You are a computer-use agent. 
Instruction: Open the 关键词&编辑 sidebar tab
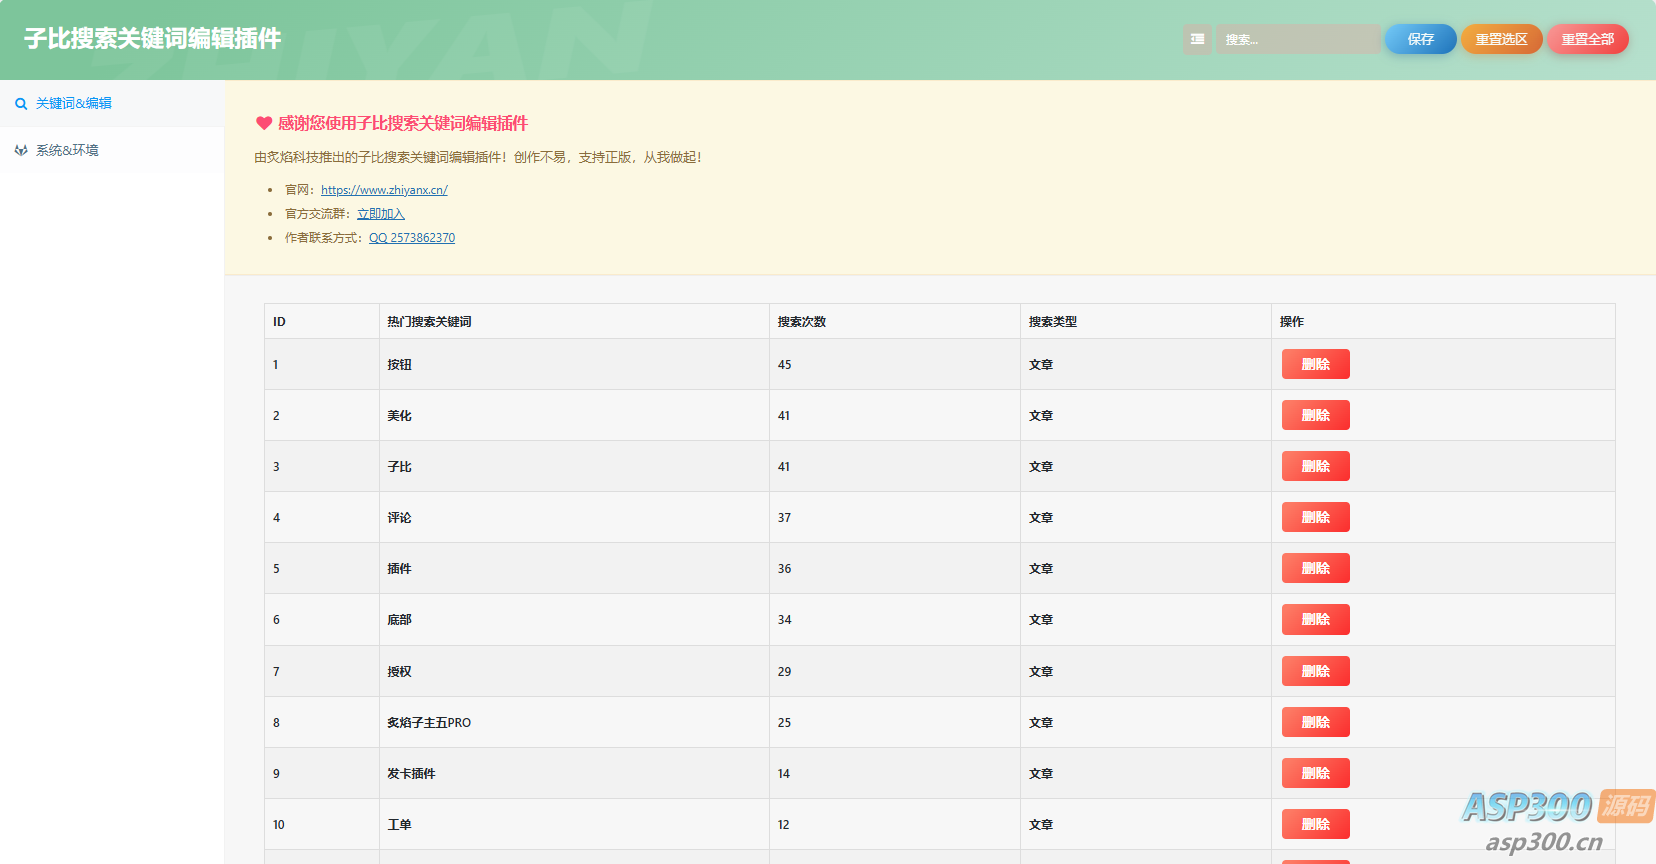click(73, 104)
